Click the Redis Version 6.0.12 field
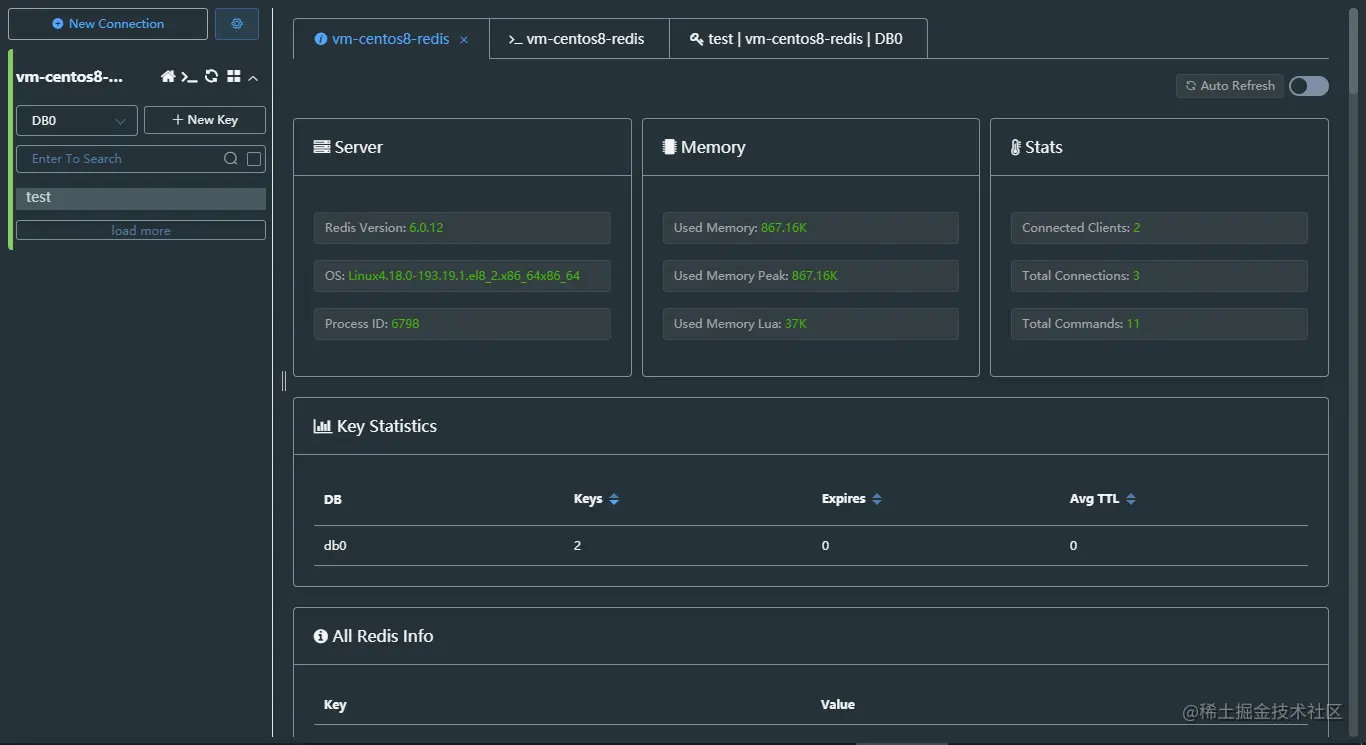 pos(462,228)
